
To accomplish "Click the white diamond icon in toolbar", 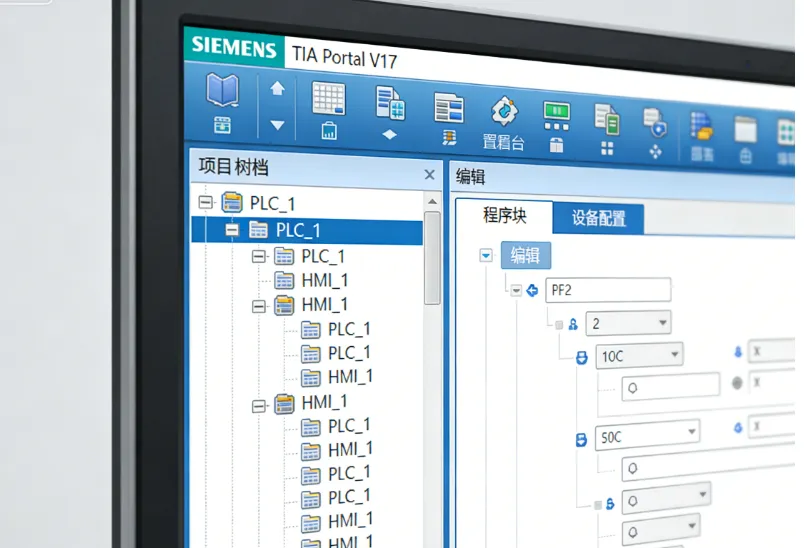I will pyautogui.click(x=390, y=135).
